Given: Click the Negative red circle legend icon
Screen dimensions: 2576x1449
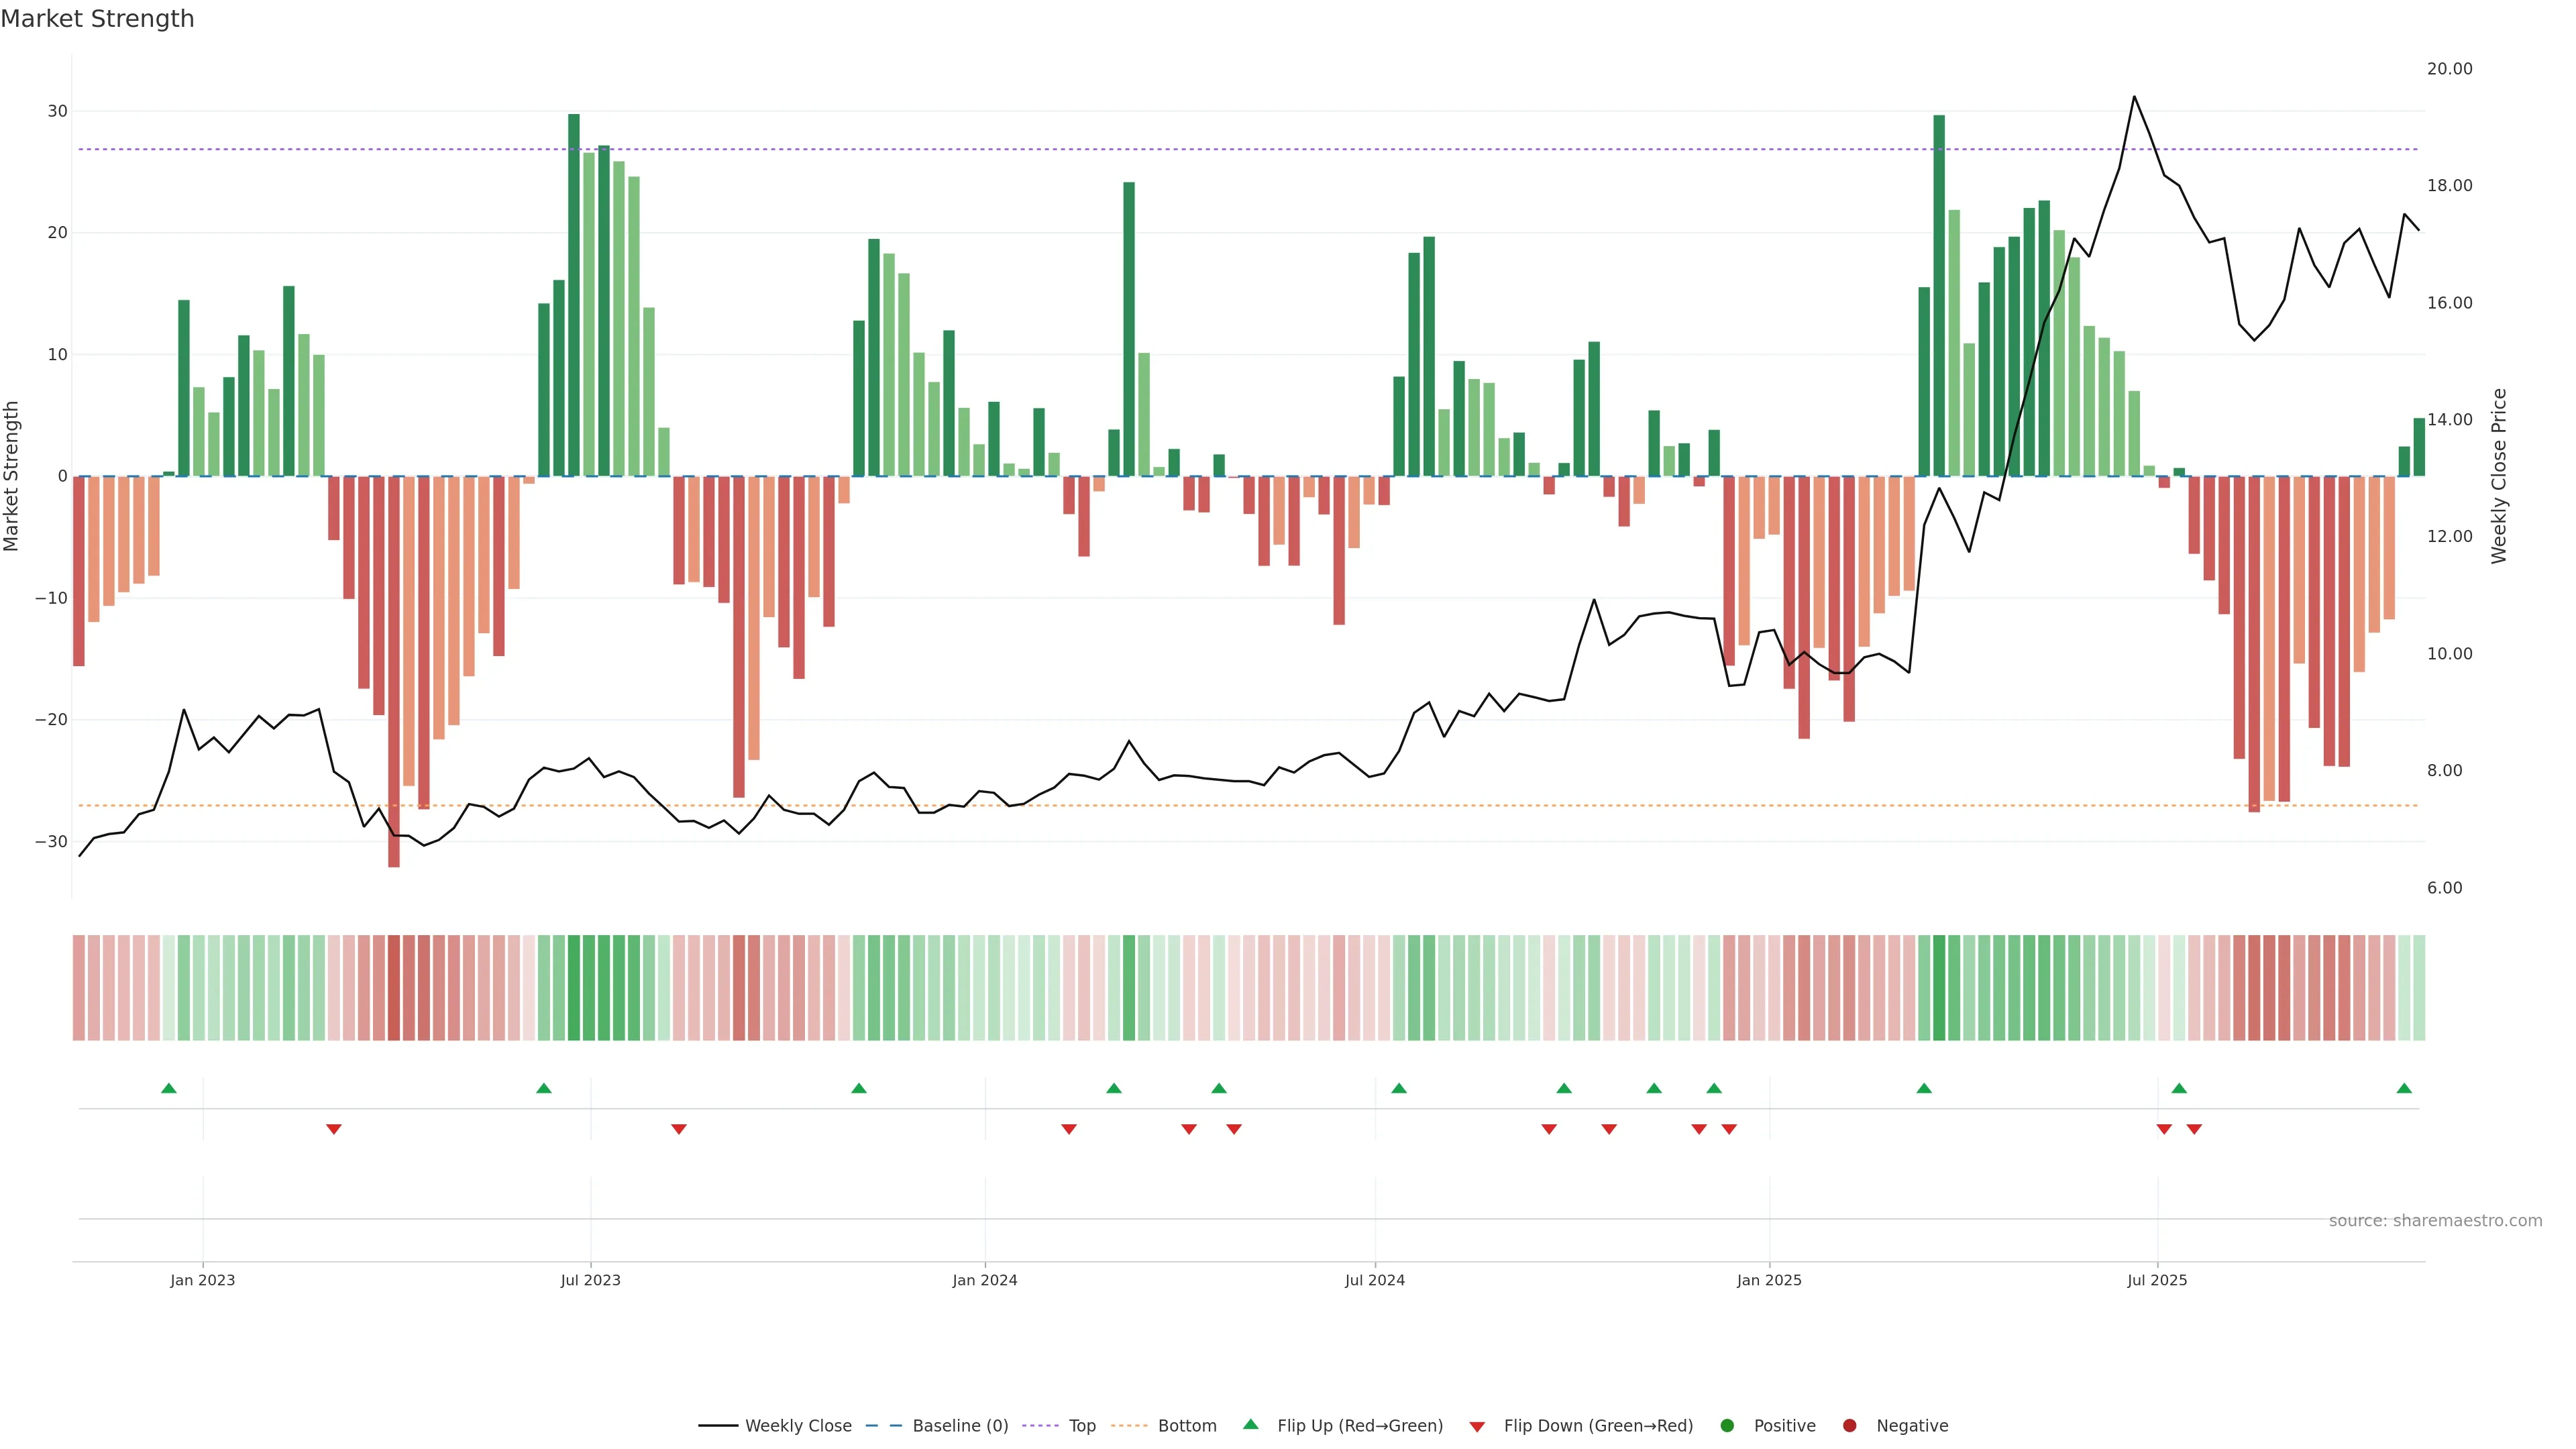Looking at the screenshot, I should tap(1849, 1426).
